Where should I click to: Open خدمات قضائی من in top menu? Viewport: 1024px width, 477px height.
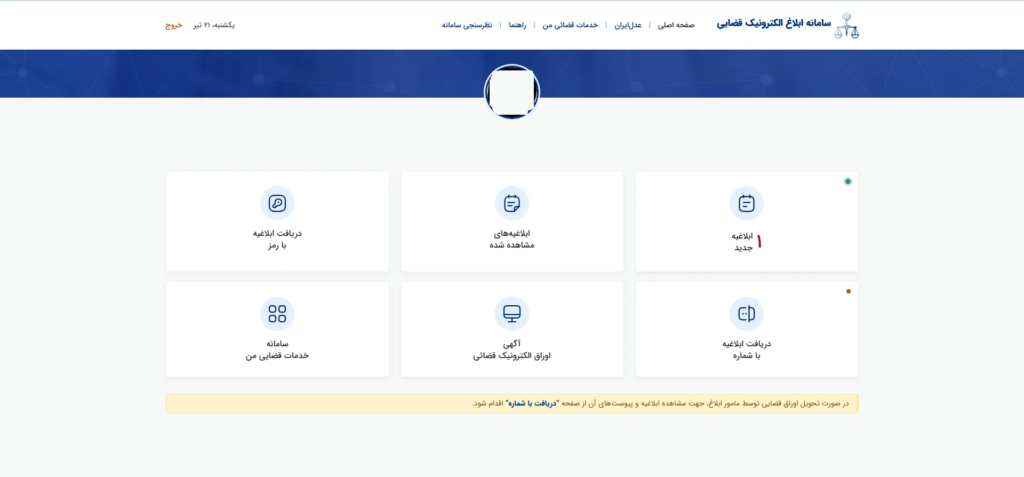(570, 25)
